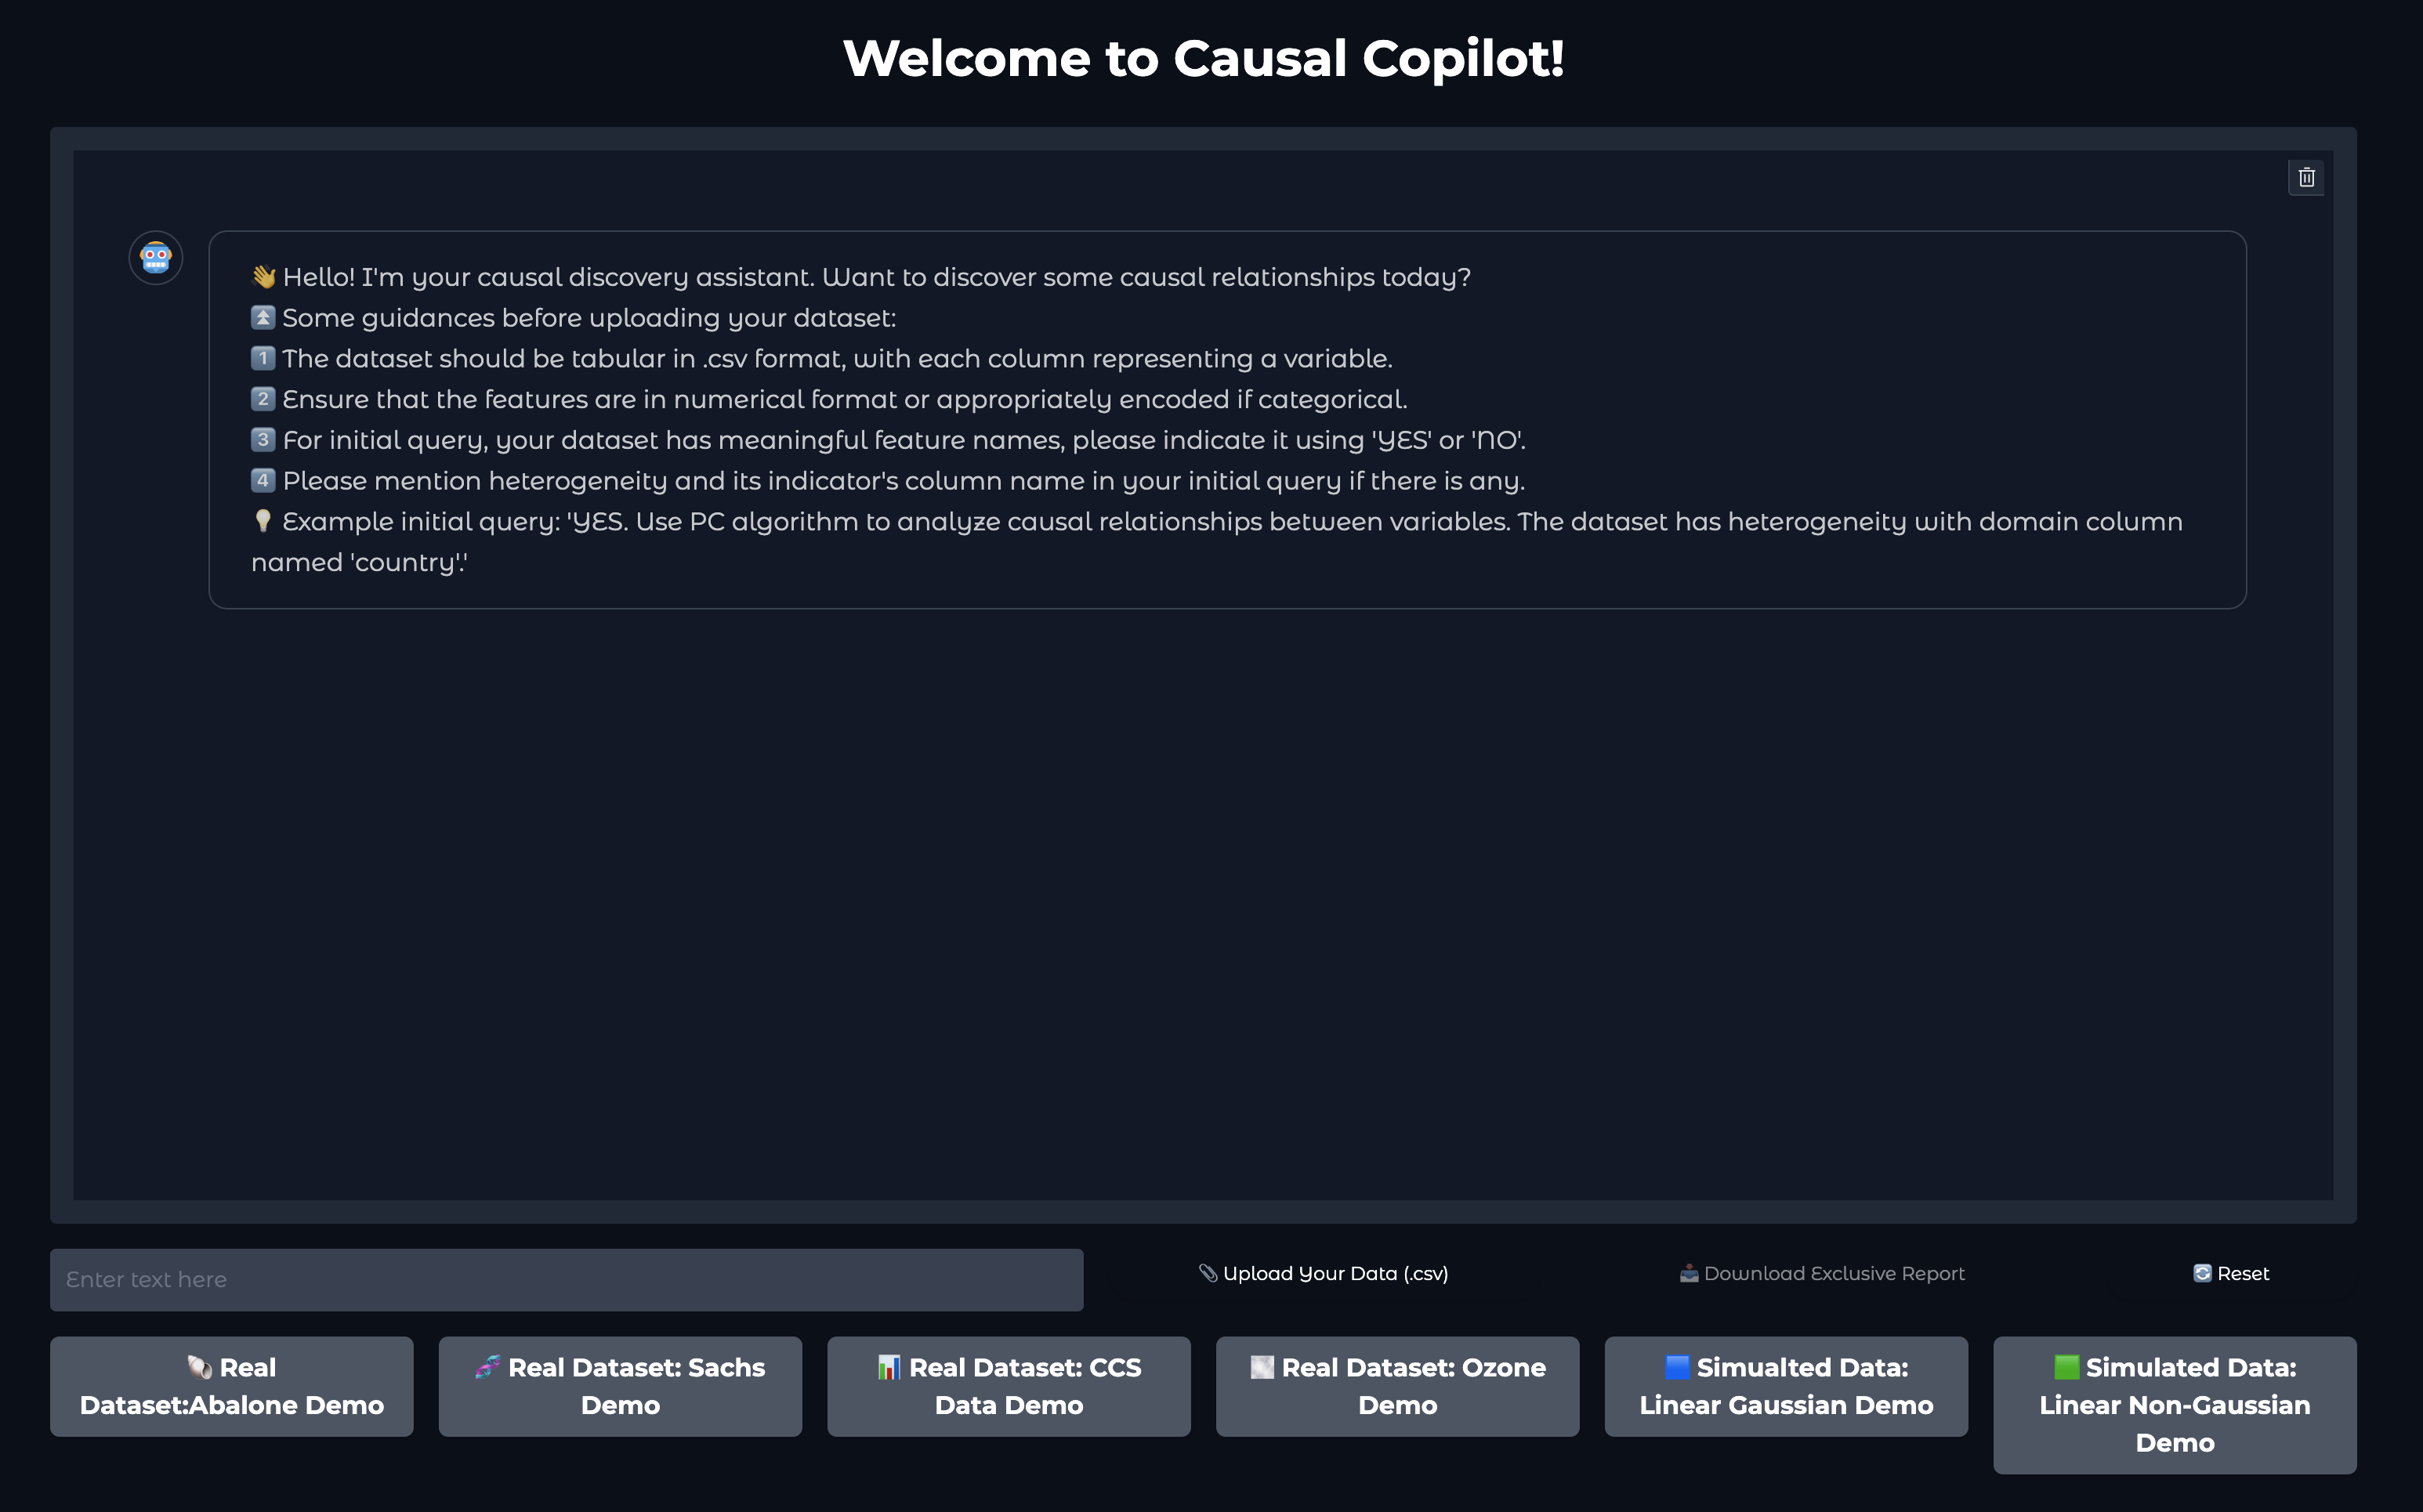2423x1512 pixels.
Task: Click the paperclip icon beside Upload Your Data
Action: pyautogui.click(x=1208, y=1273)
